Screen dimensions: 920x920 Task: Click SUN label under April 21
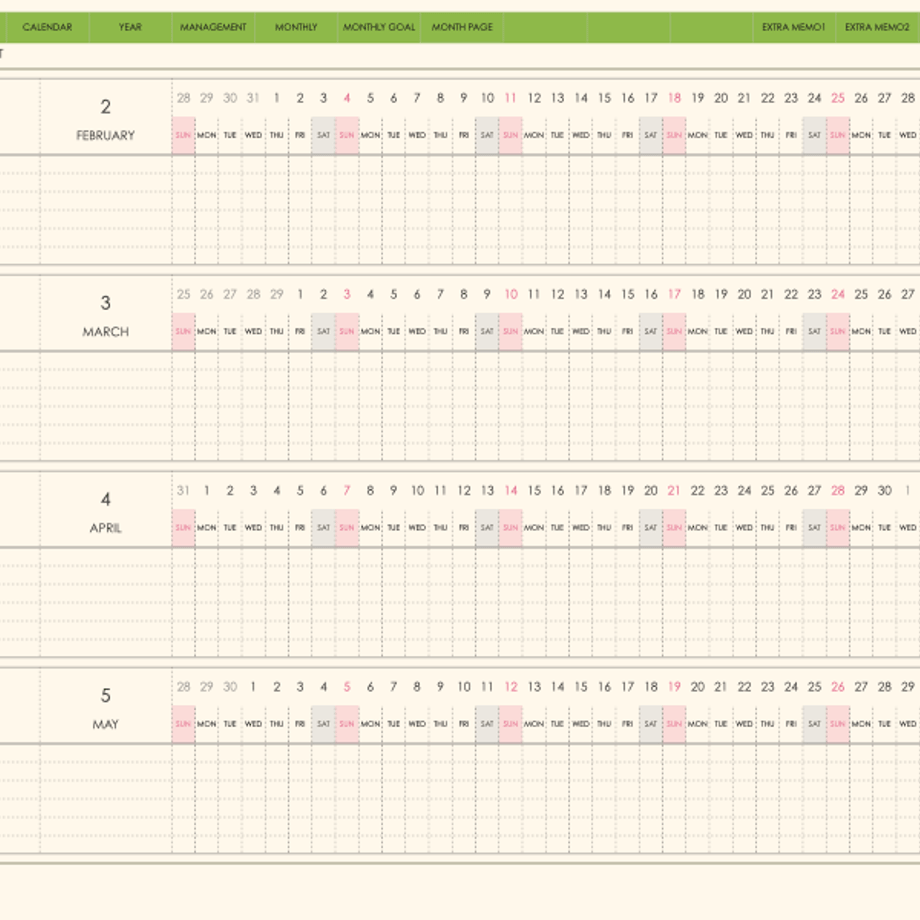(x=674, y=528)
